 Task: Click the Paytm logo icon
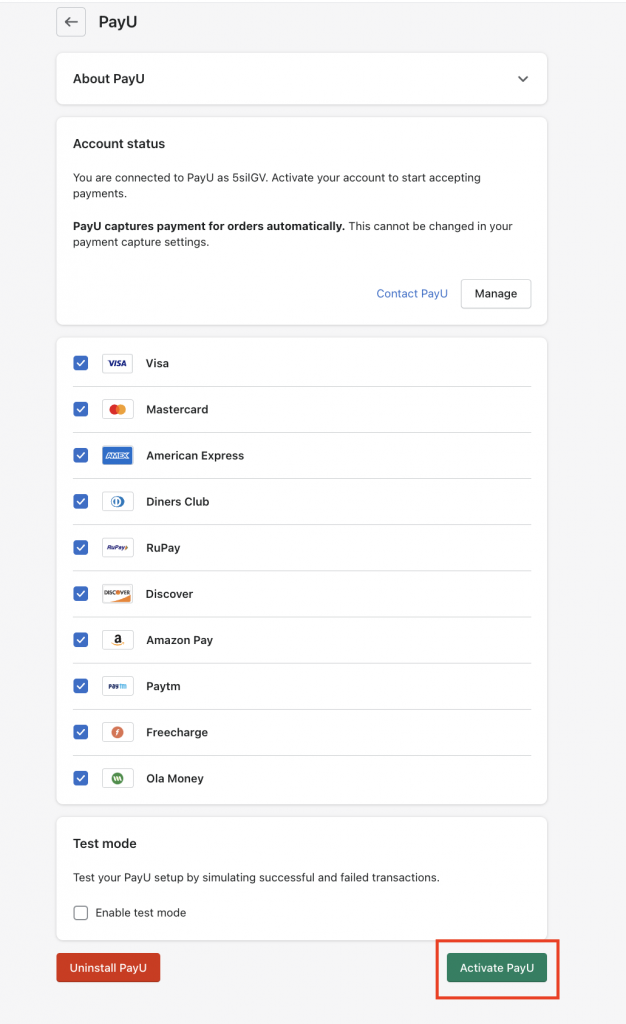117,686
